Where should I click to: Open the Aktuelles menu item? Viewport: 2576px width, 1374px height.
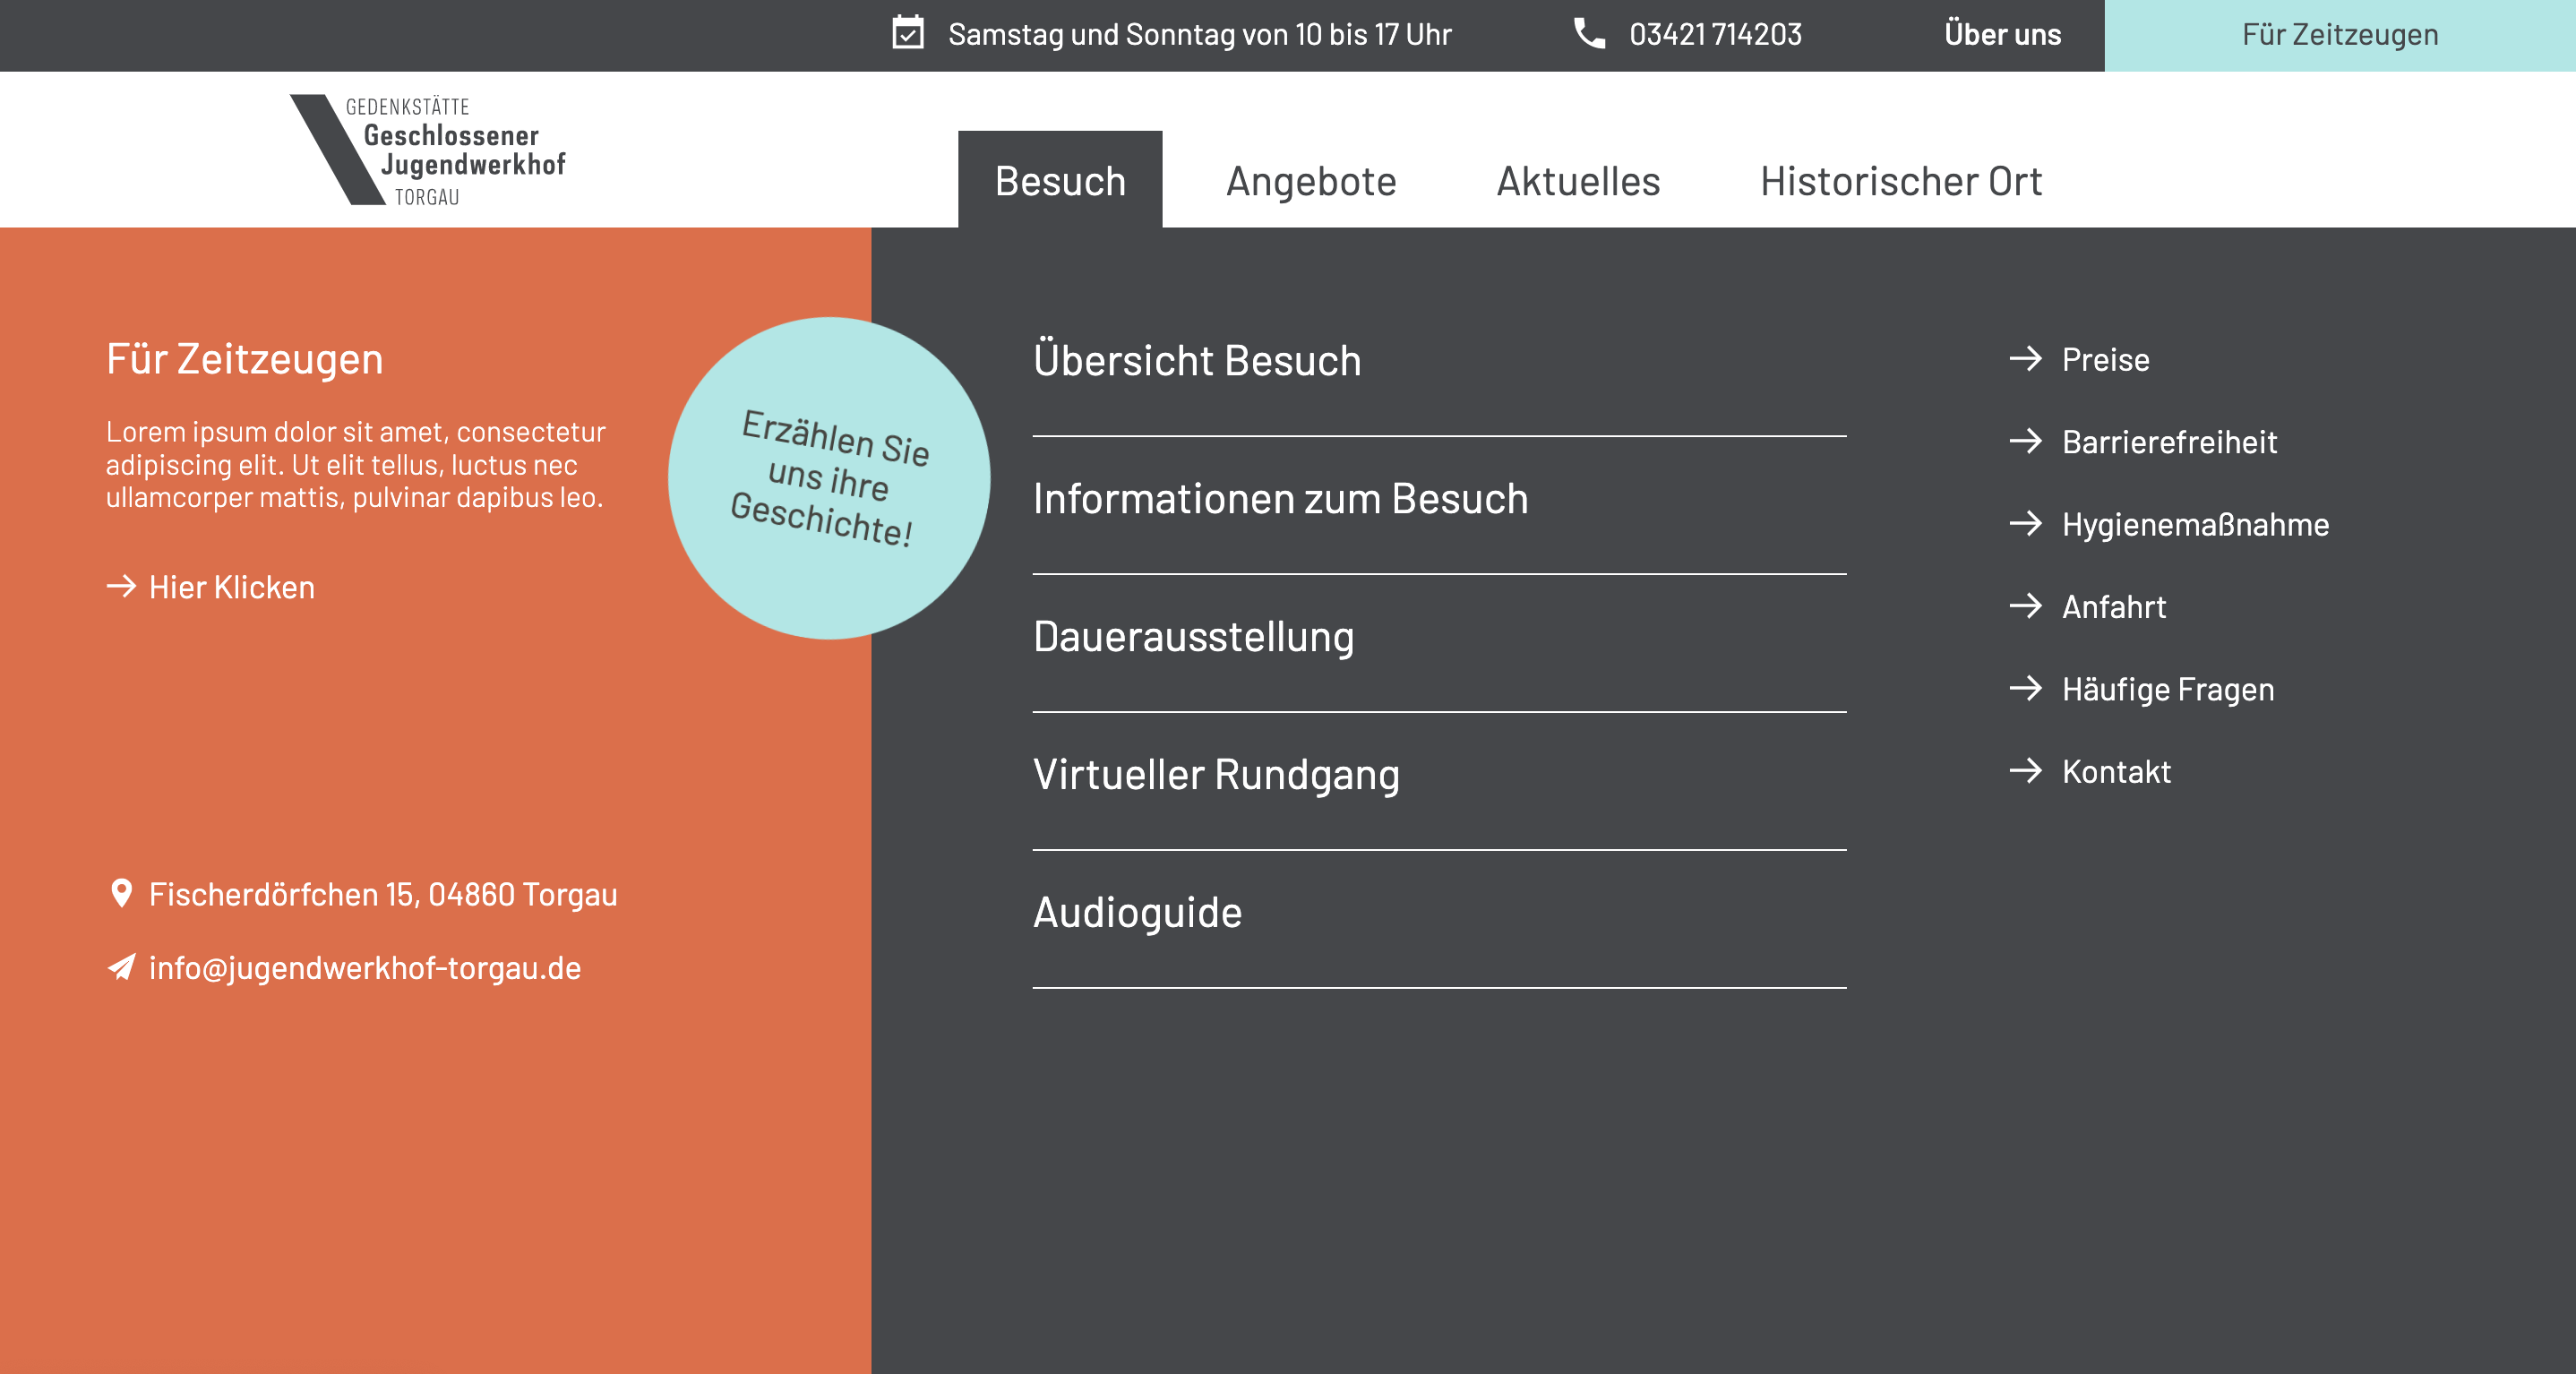[1578, 182]
